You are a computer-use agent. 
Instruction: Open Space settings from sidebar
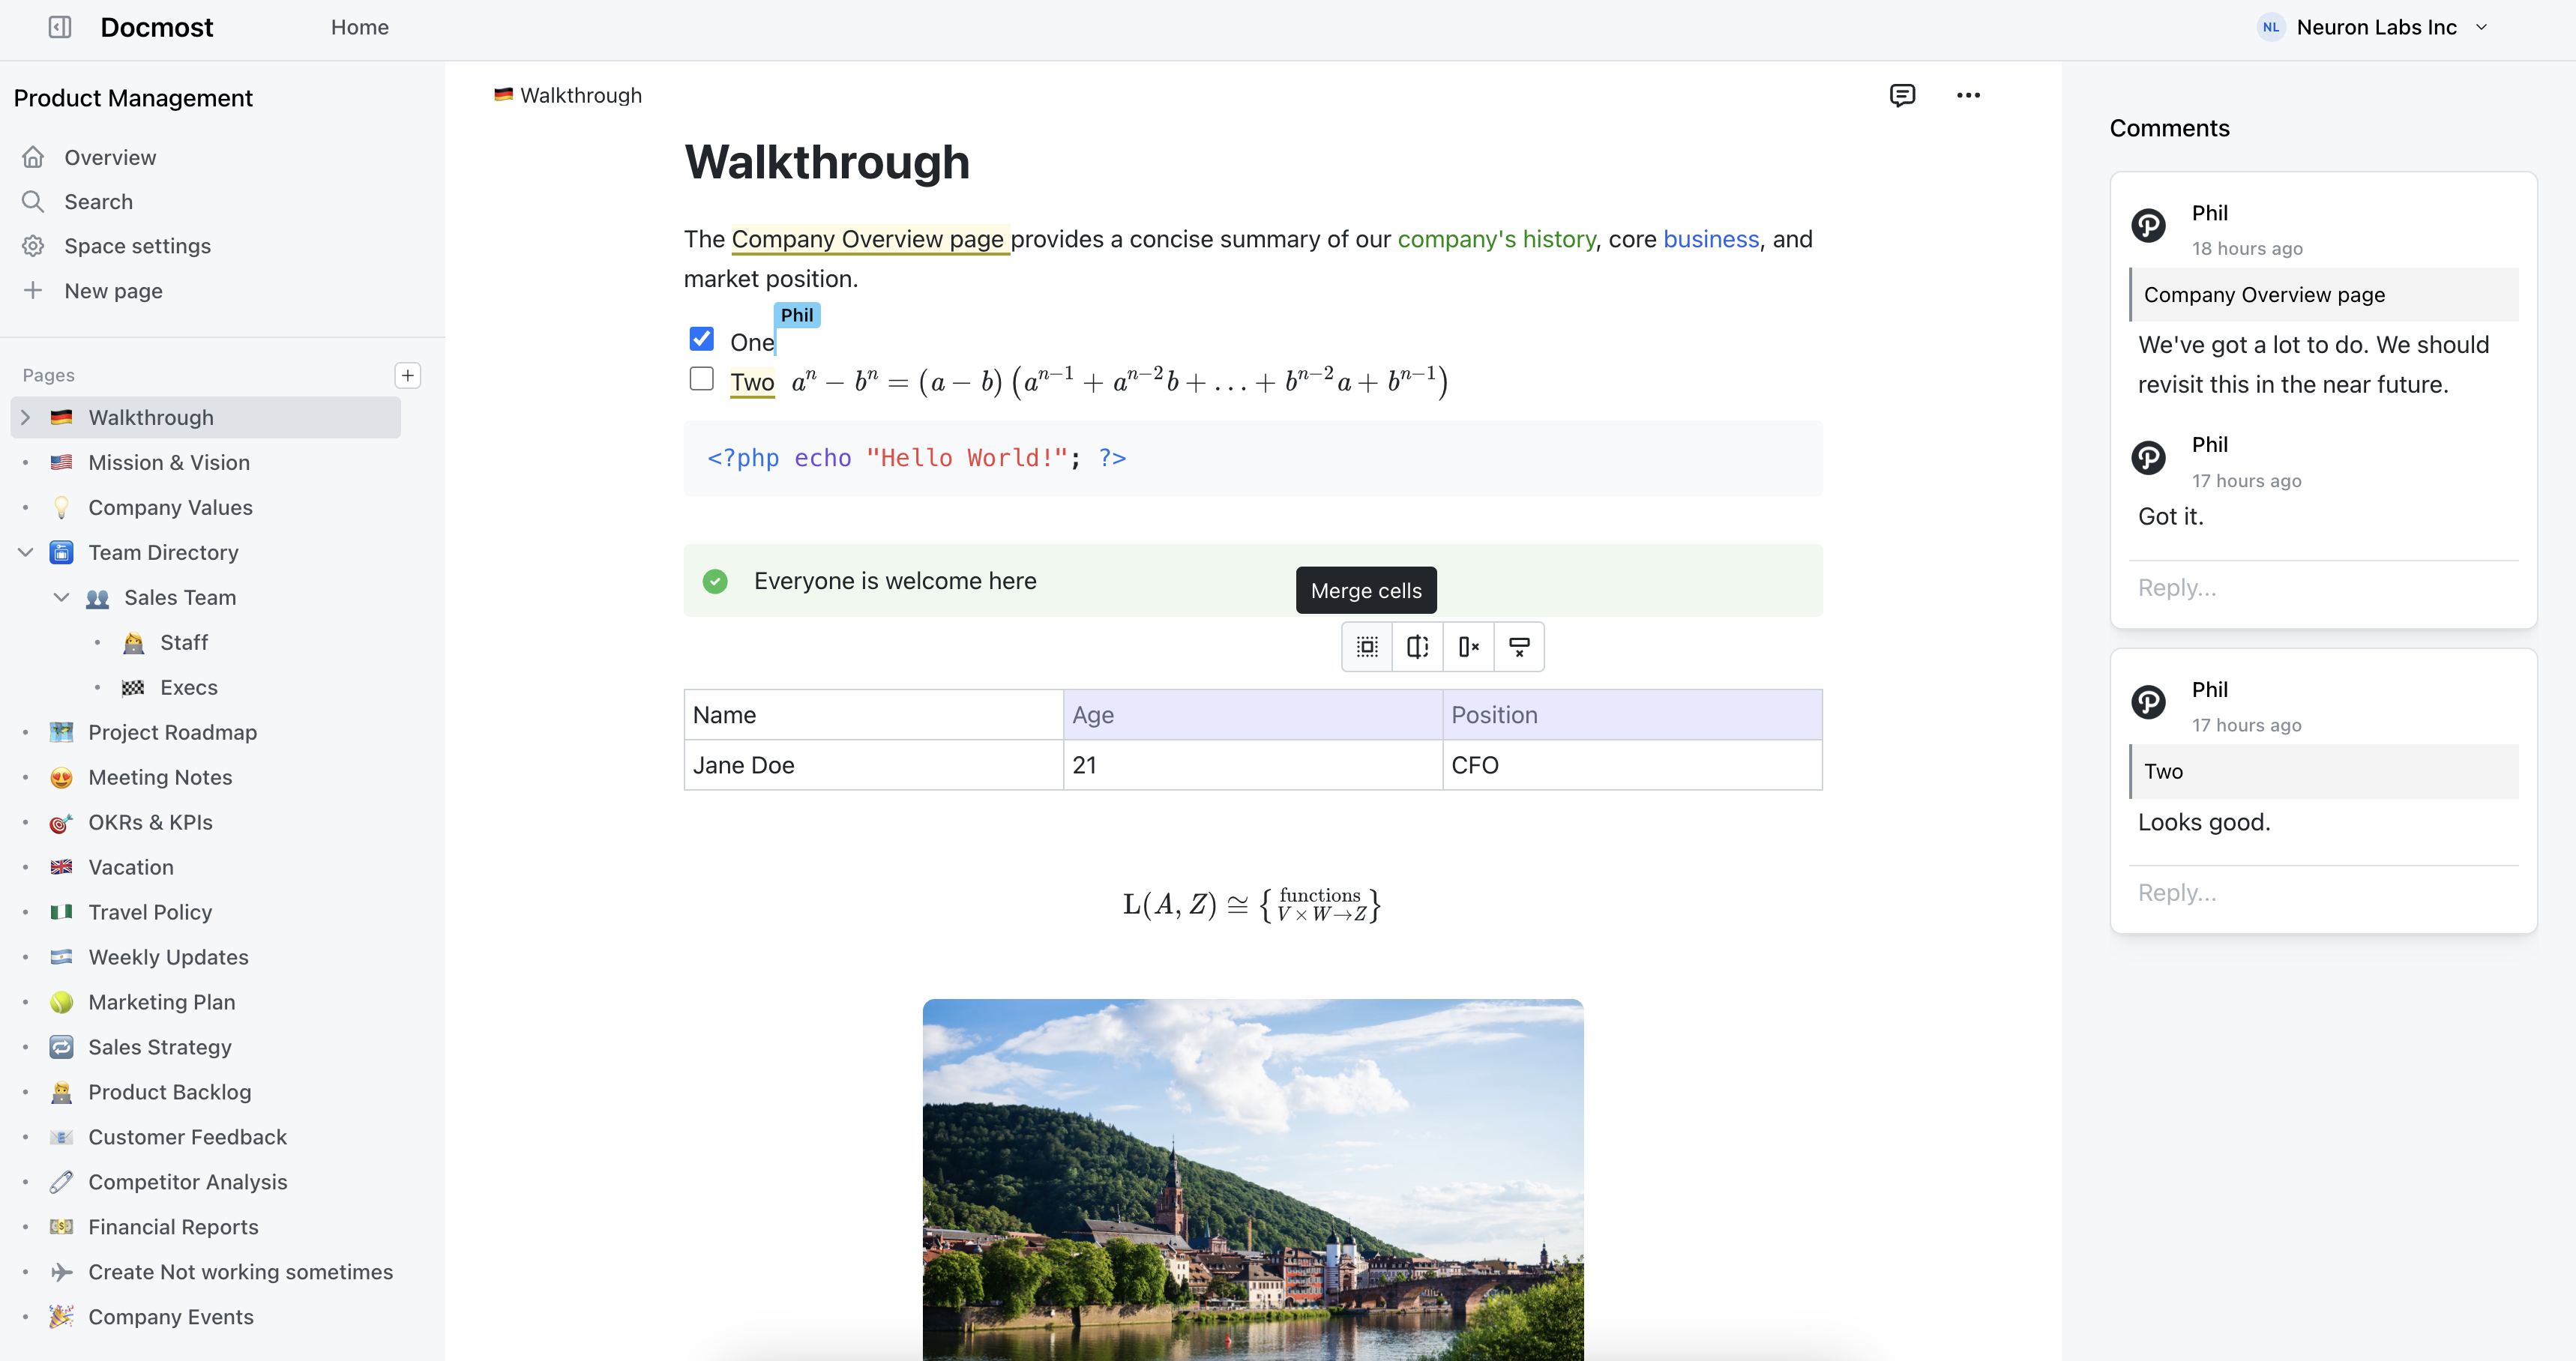point(138,245)
